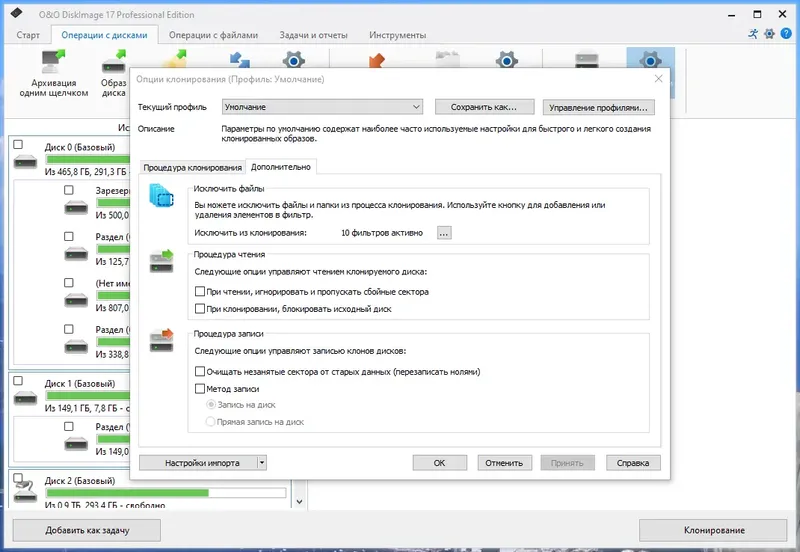Click the disk list scroll-down arrow
Screen dimensions: 800x552
[299, 501]
